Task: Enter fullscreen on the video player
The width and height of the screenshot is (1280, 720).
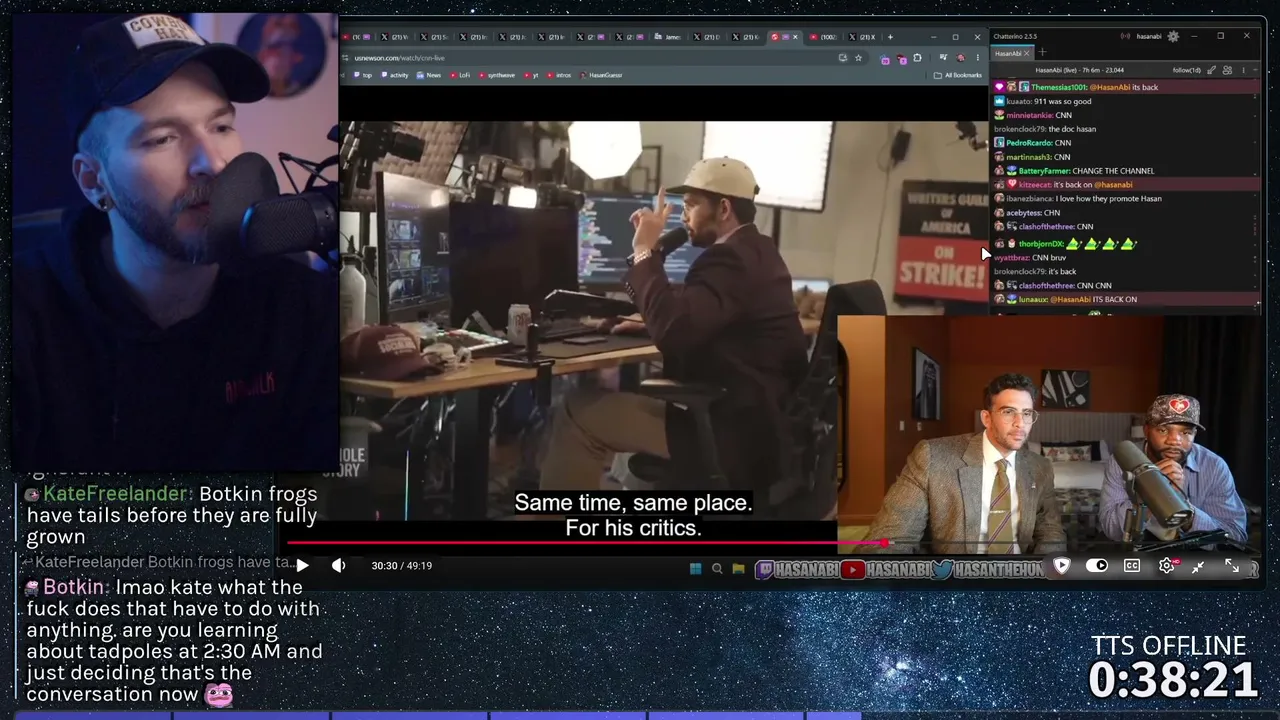Action: click(1232, 566)
